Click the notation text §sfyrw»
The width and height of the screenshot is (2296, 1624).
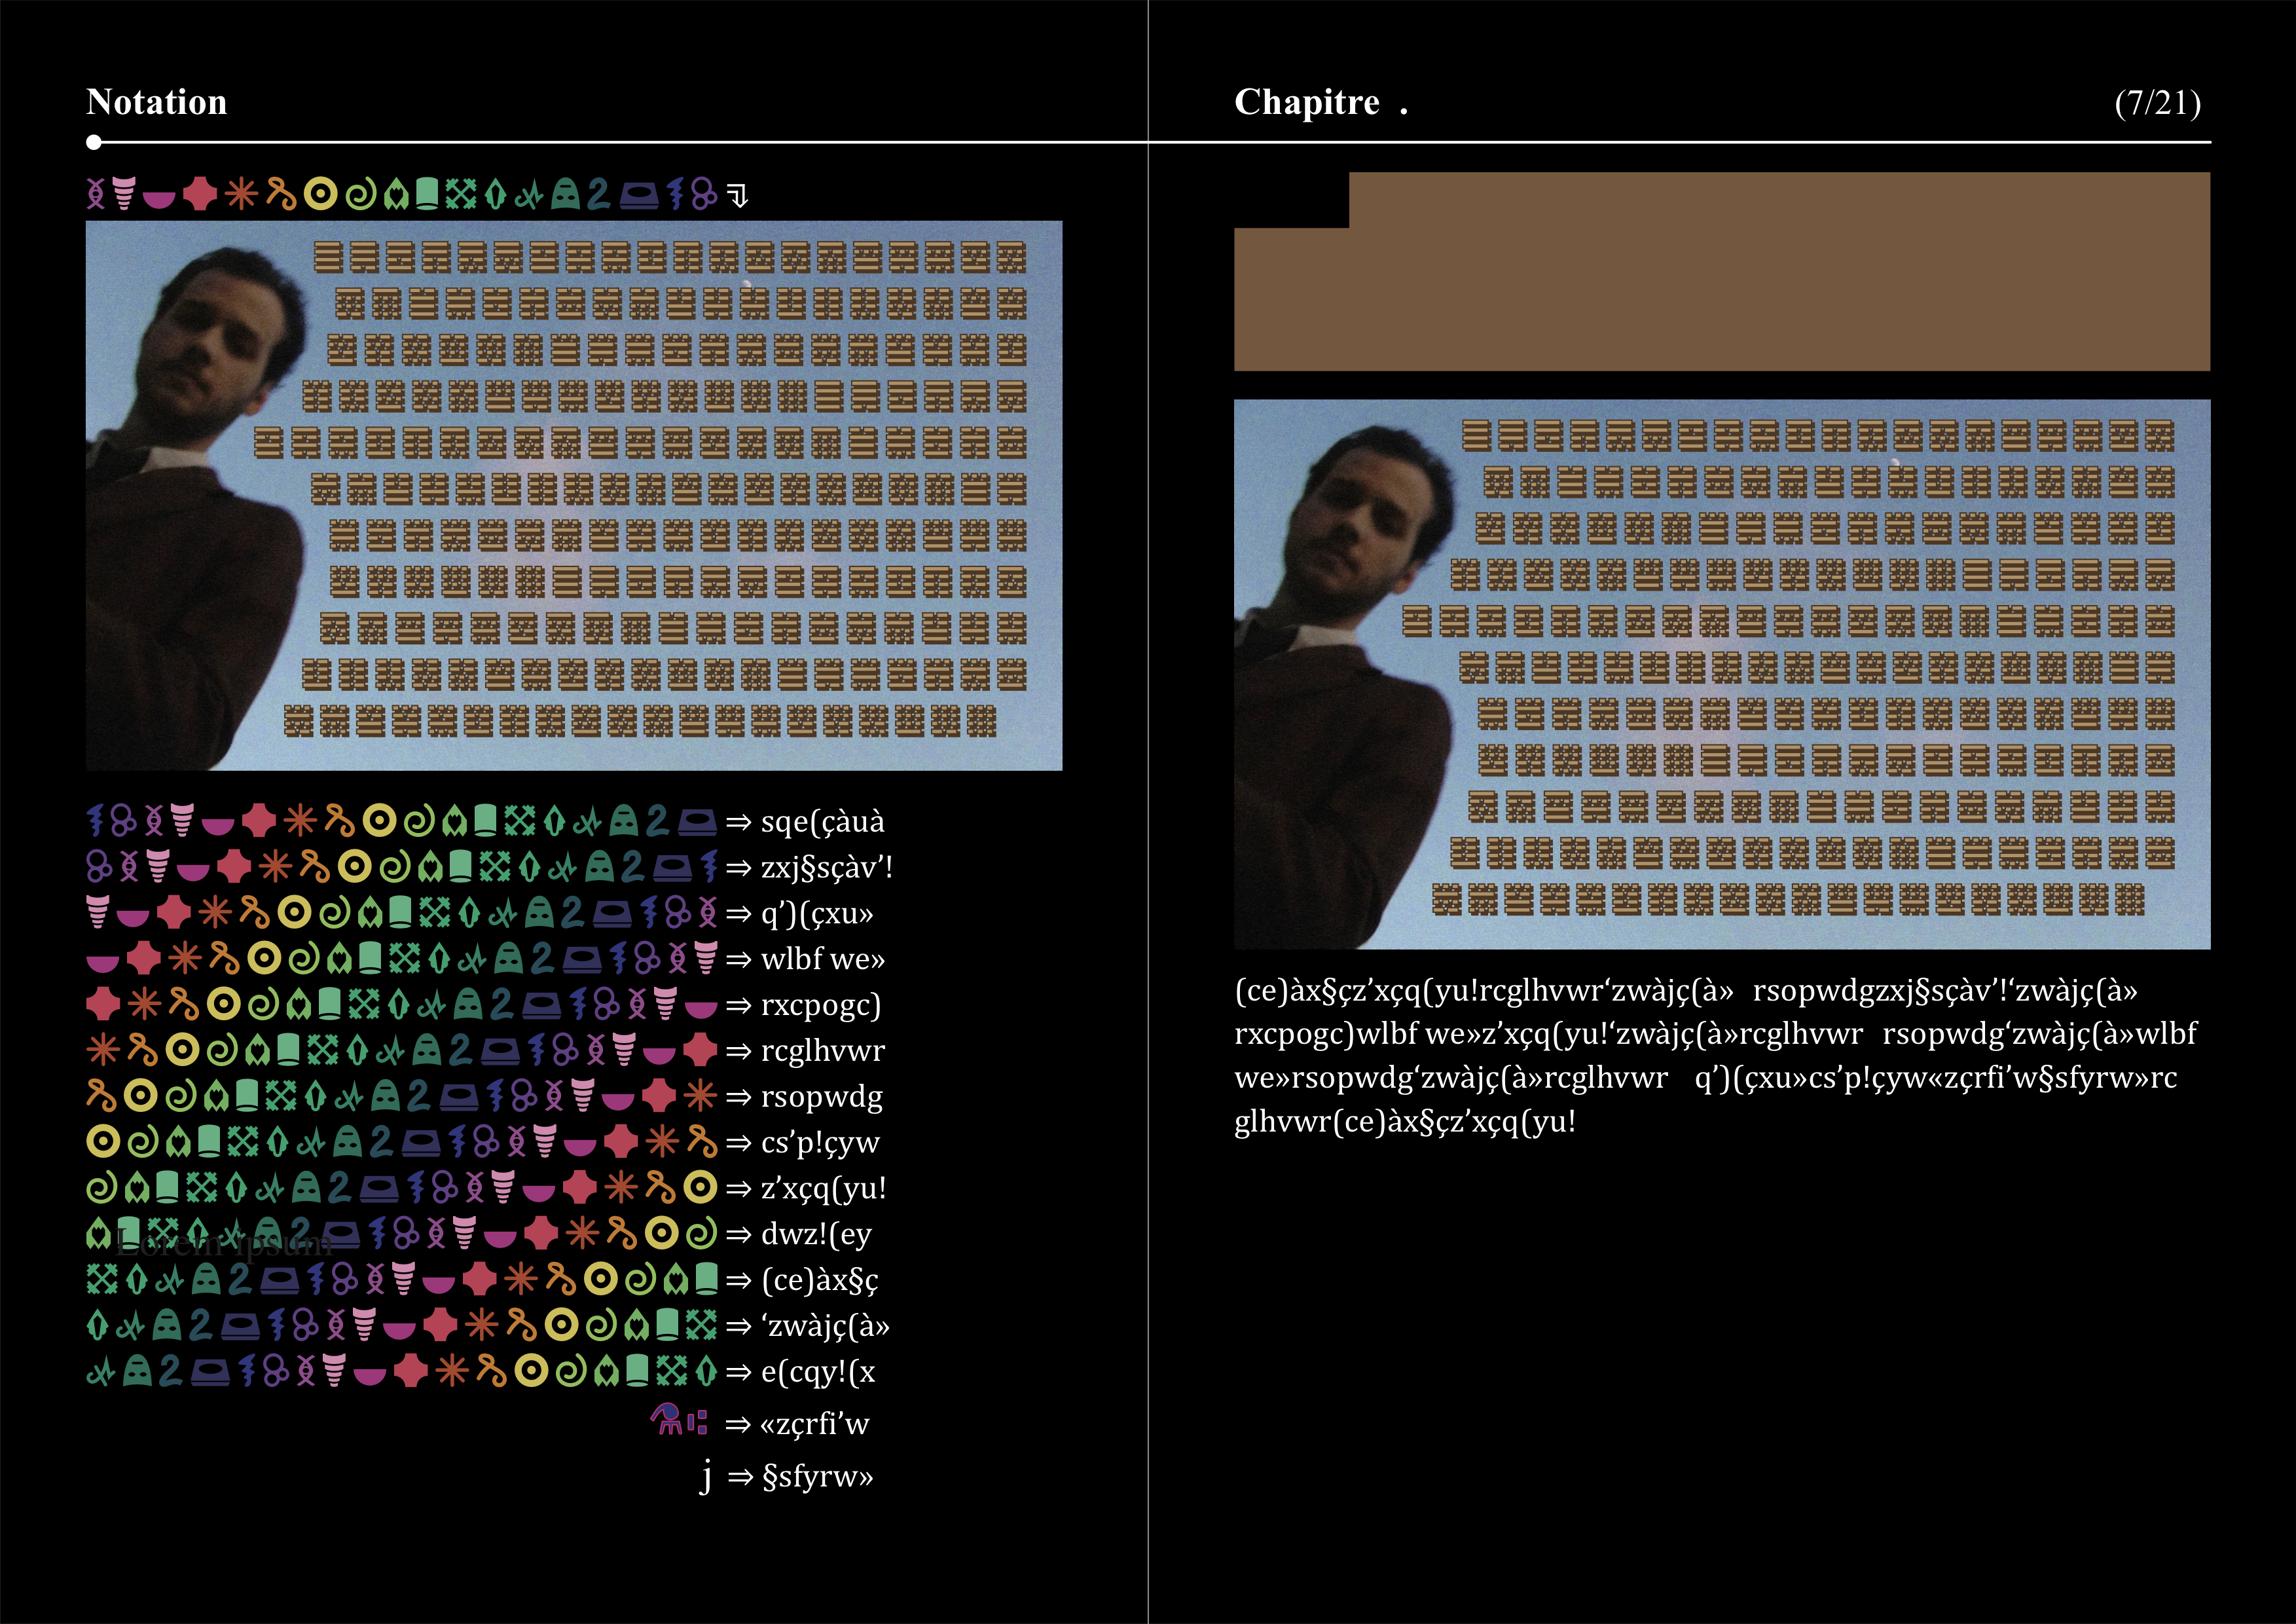click(x=817, y=1477)
